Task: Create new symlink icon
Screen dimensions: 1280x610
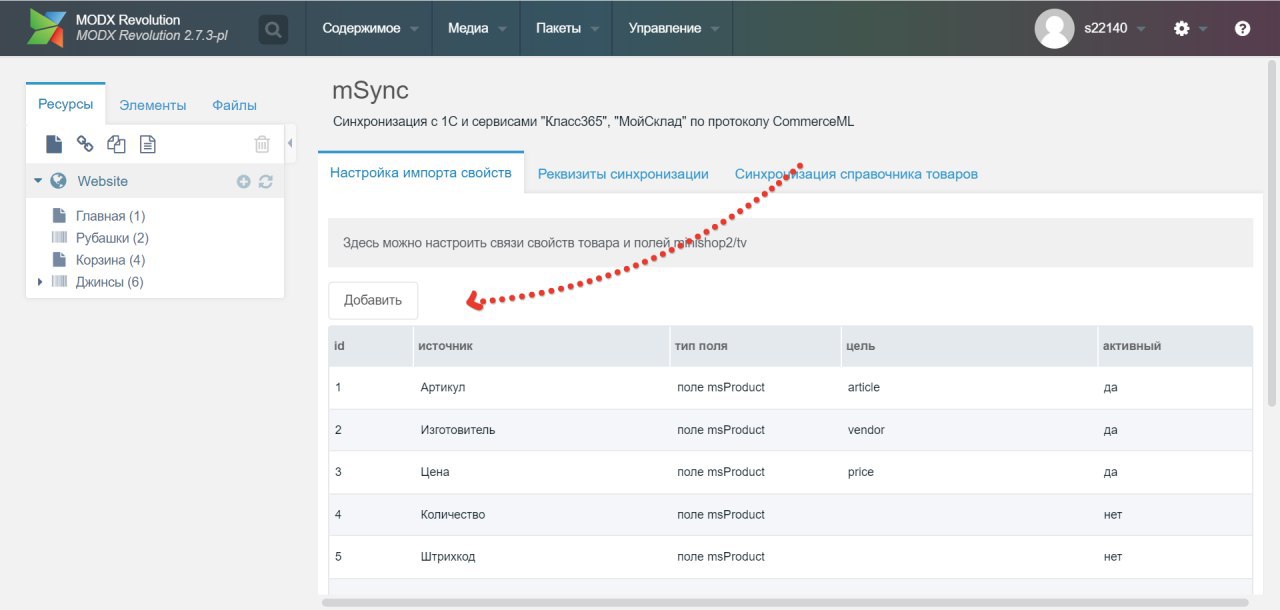Action: click(116, 144)
